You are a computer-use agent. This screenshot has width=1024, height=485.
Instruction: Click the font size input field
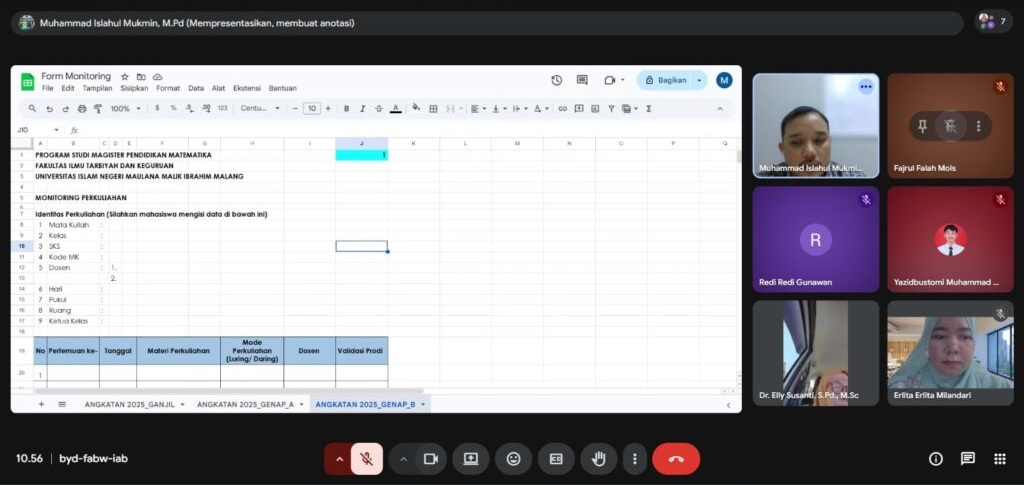[312, 108]
